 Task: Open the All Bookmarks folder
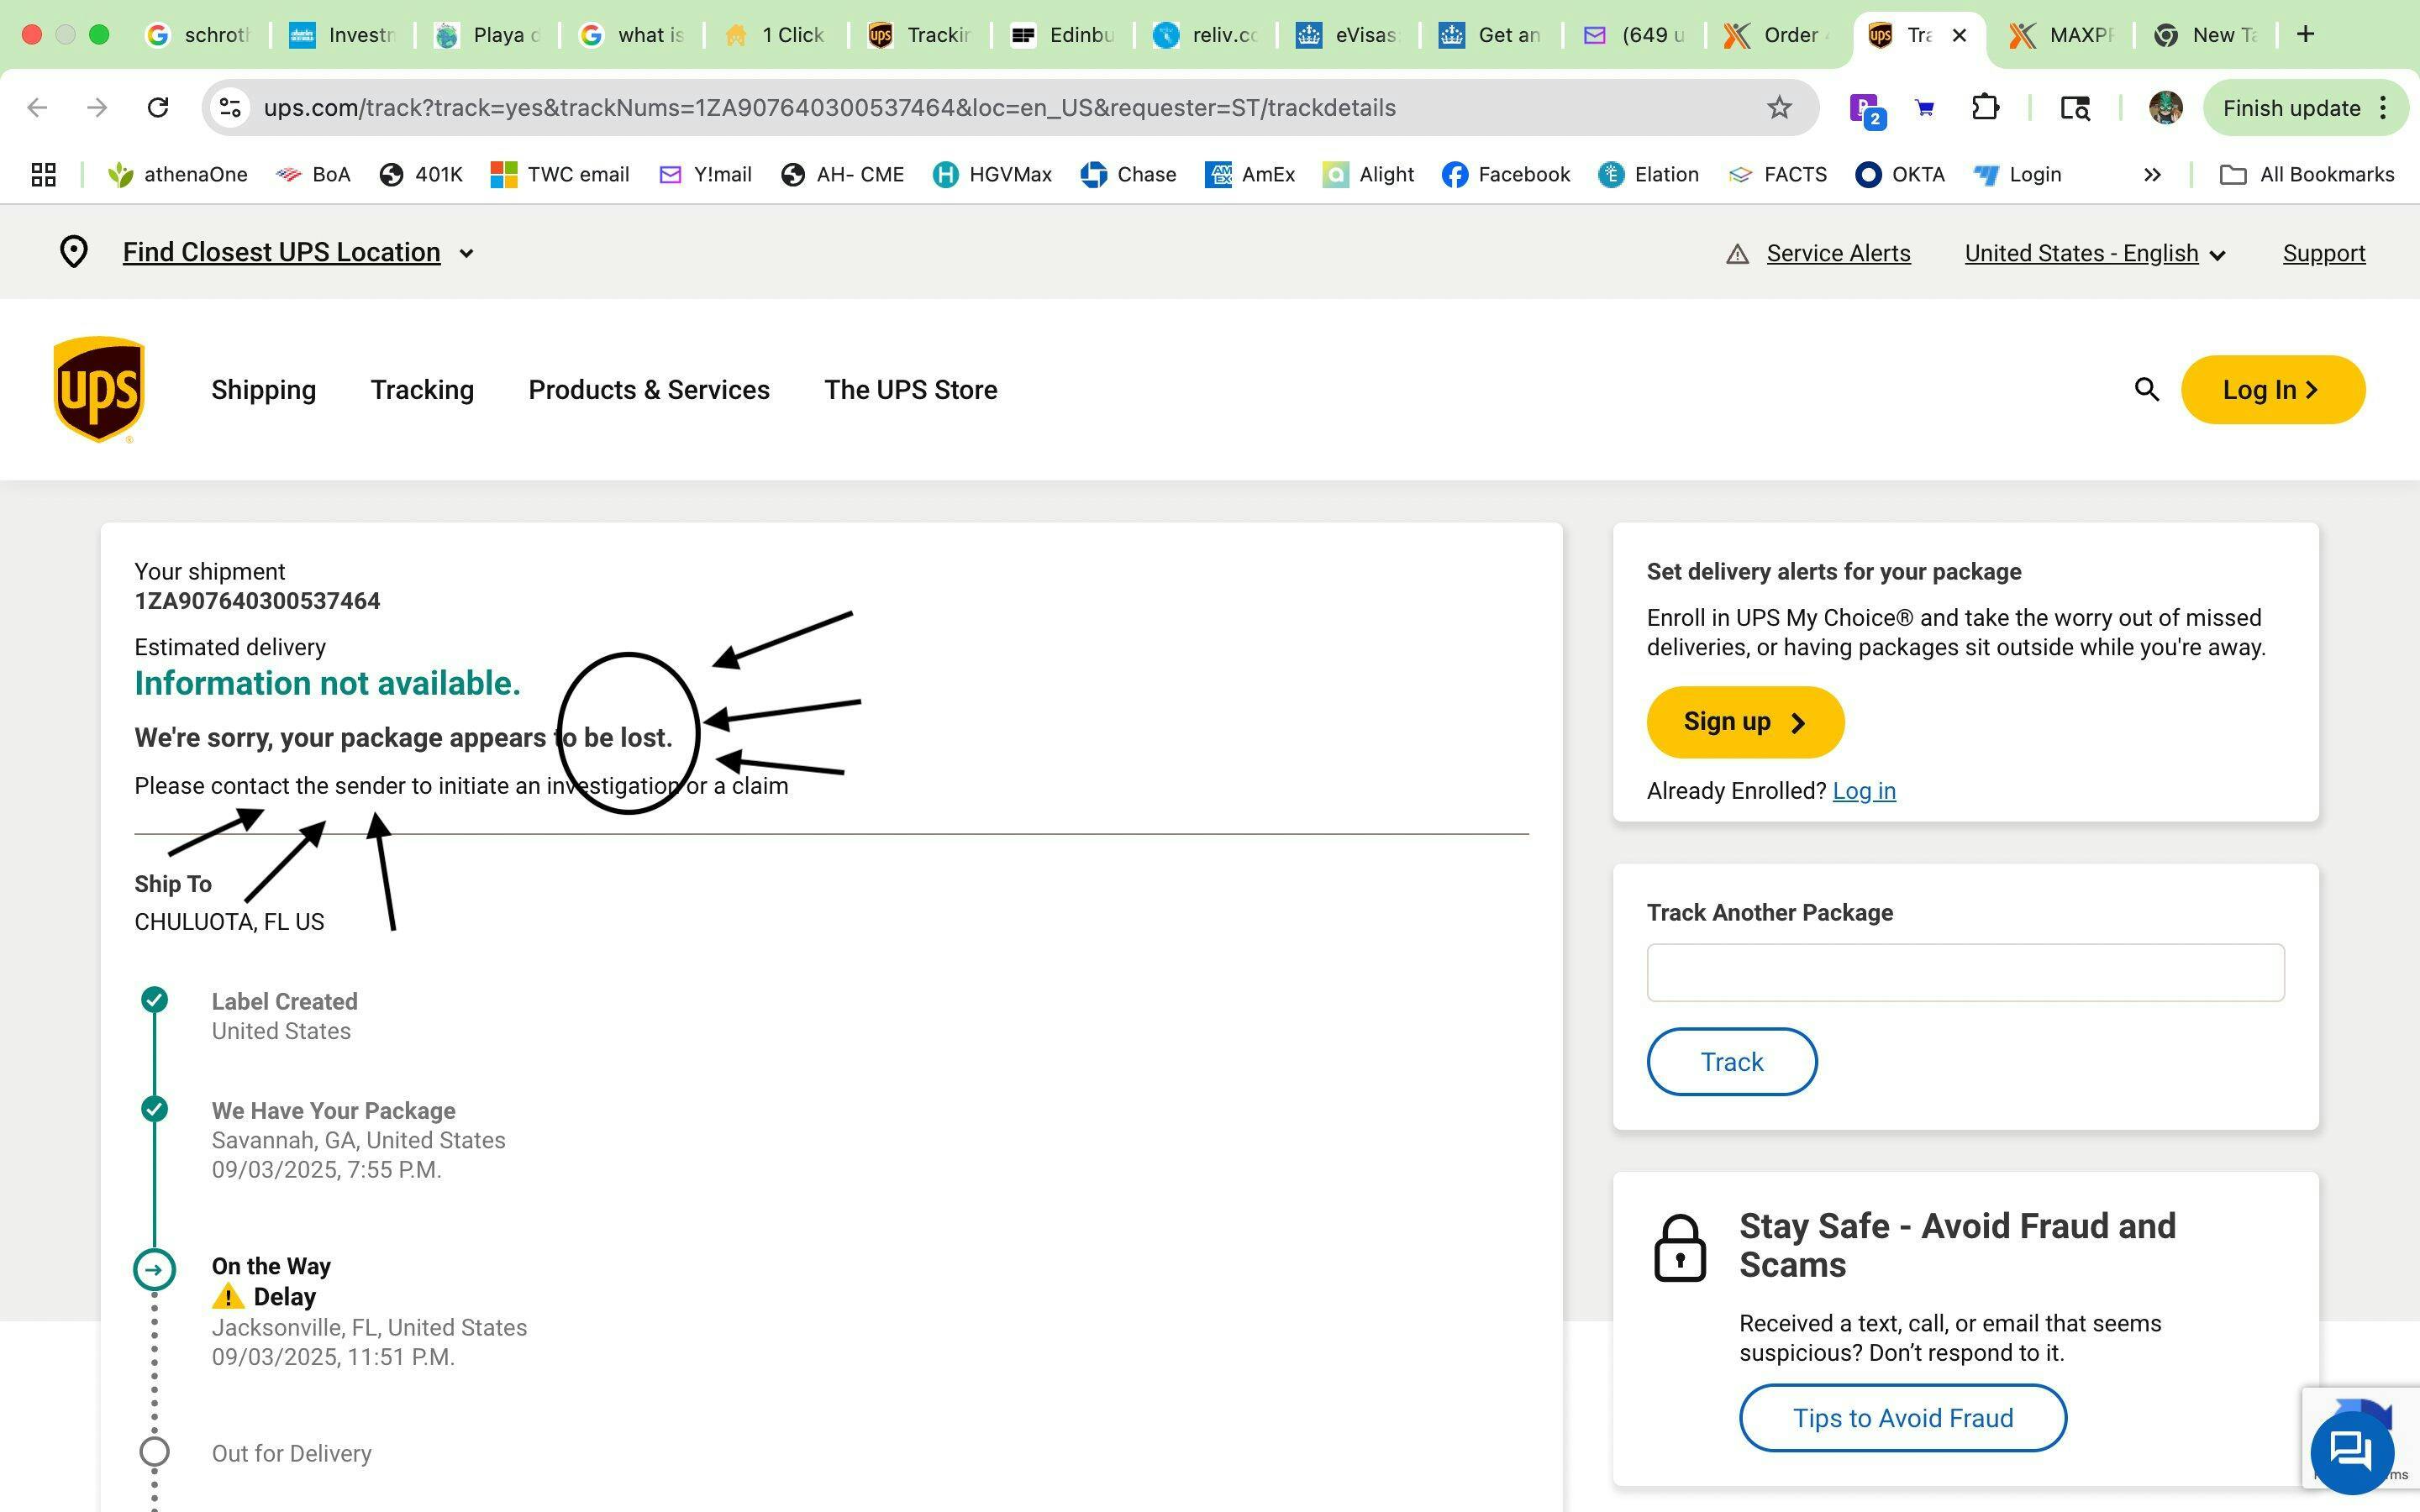[2307, 175]
